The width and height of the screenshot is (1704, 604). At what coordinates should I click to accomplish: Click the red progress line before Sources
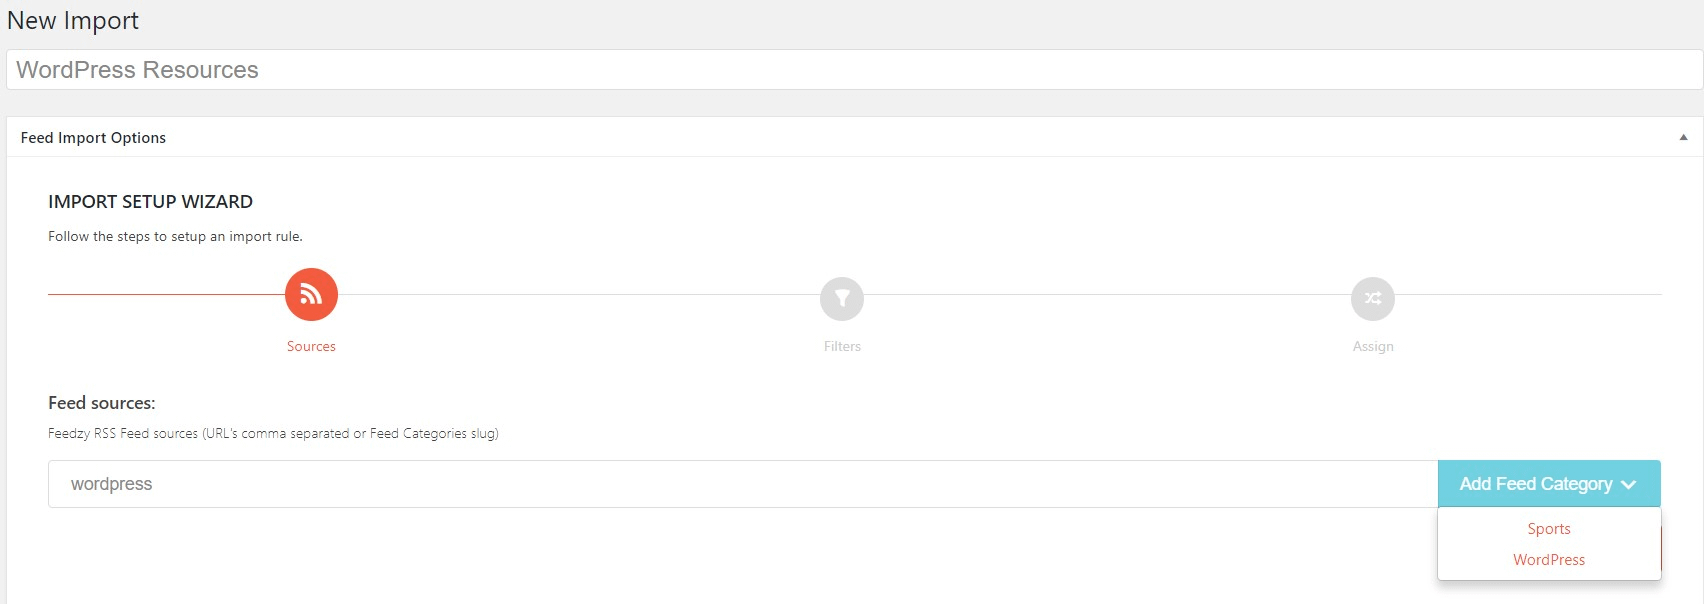coord(165,294)
